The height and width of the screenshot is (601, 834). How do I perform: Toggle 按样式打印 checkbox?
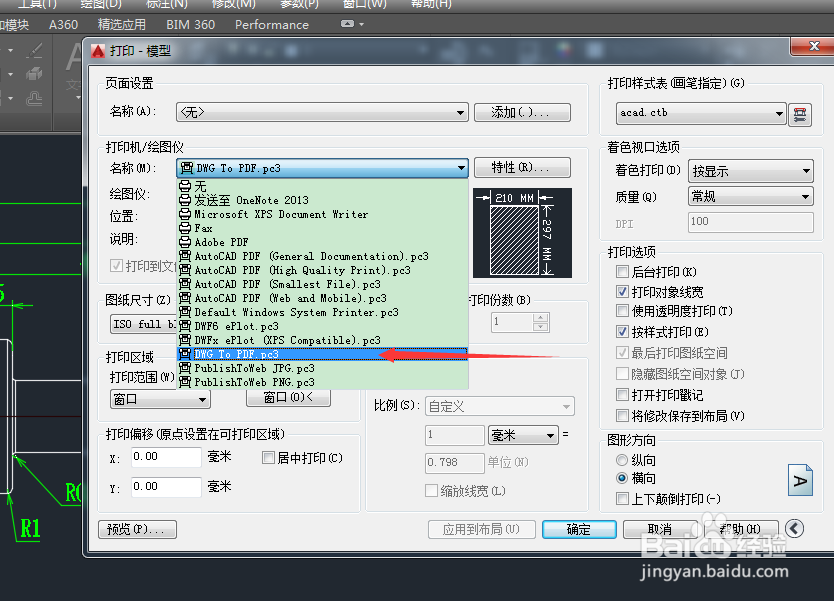point(622,331)
